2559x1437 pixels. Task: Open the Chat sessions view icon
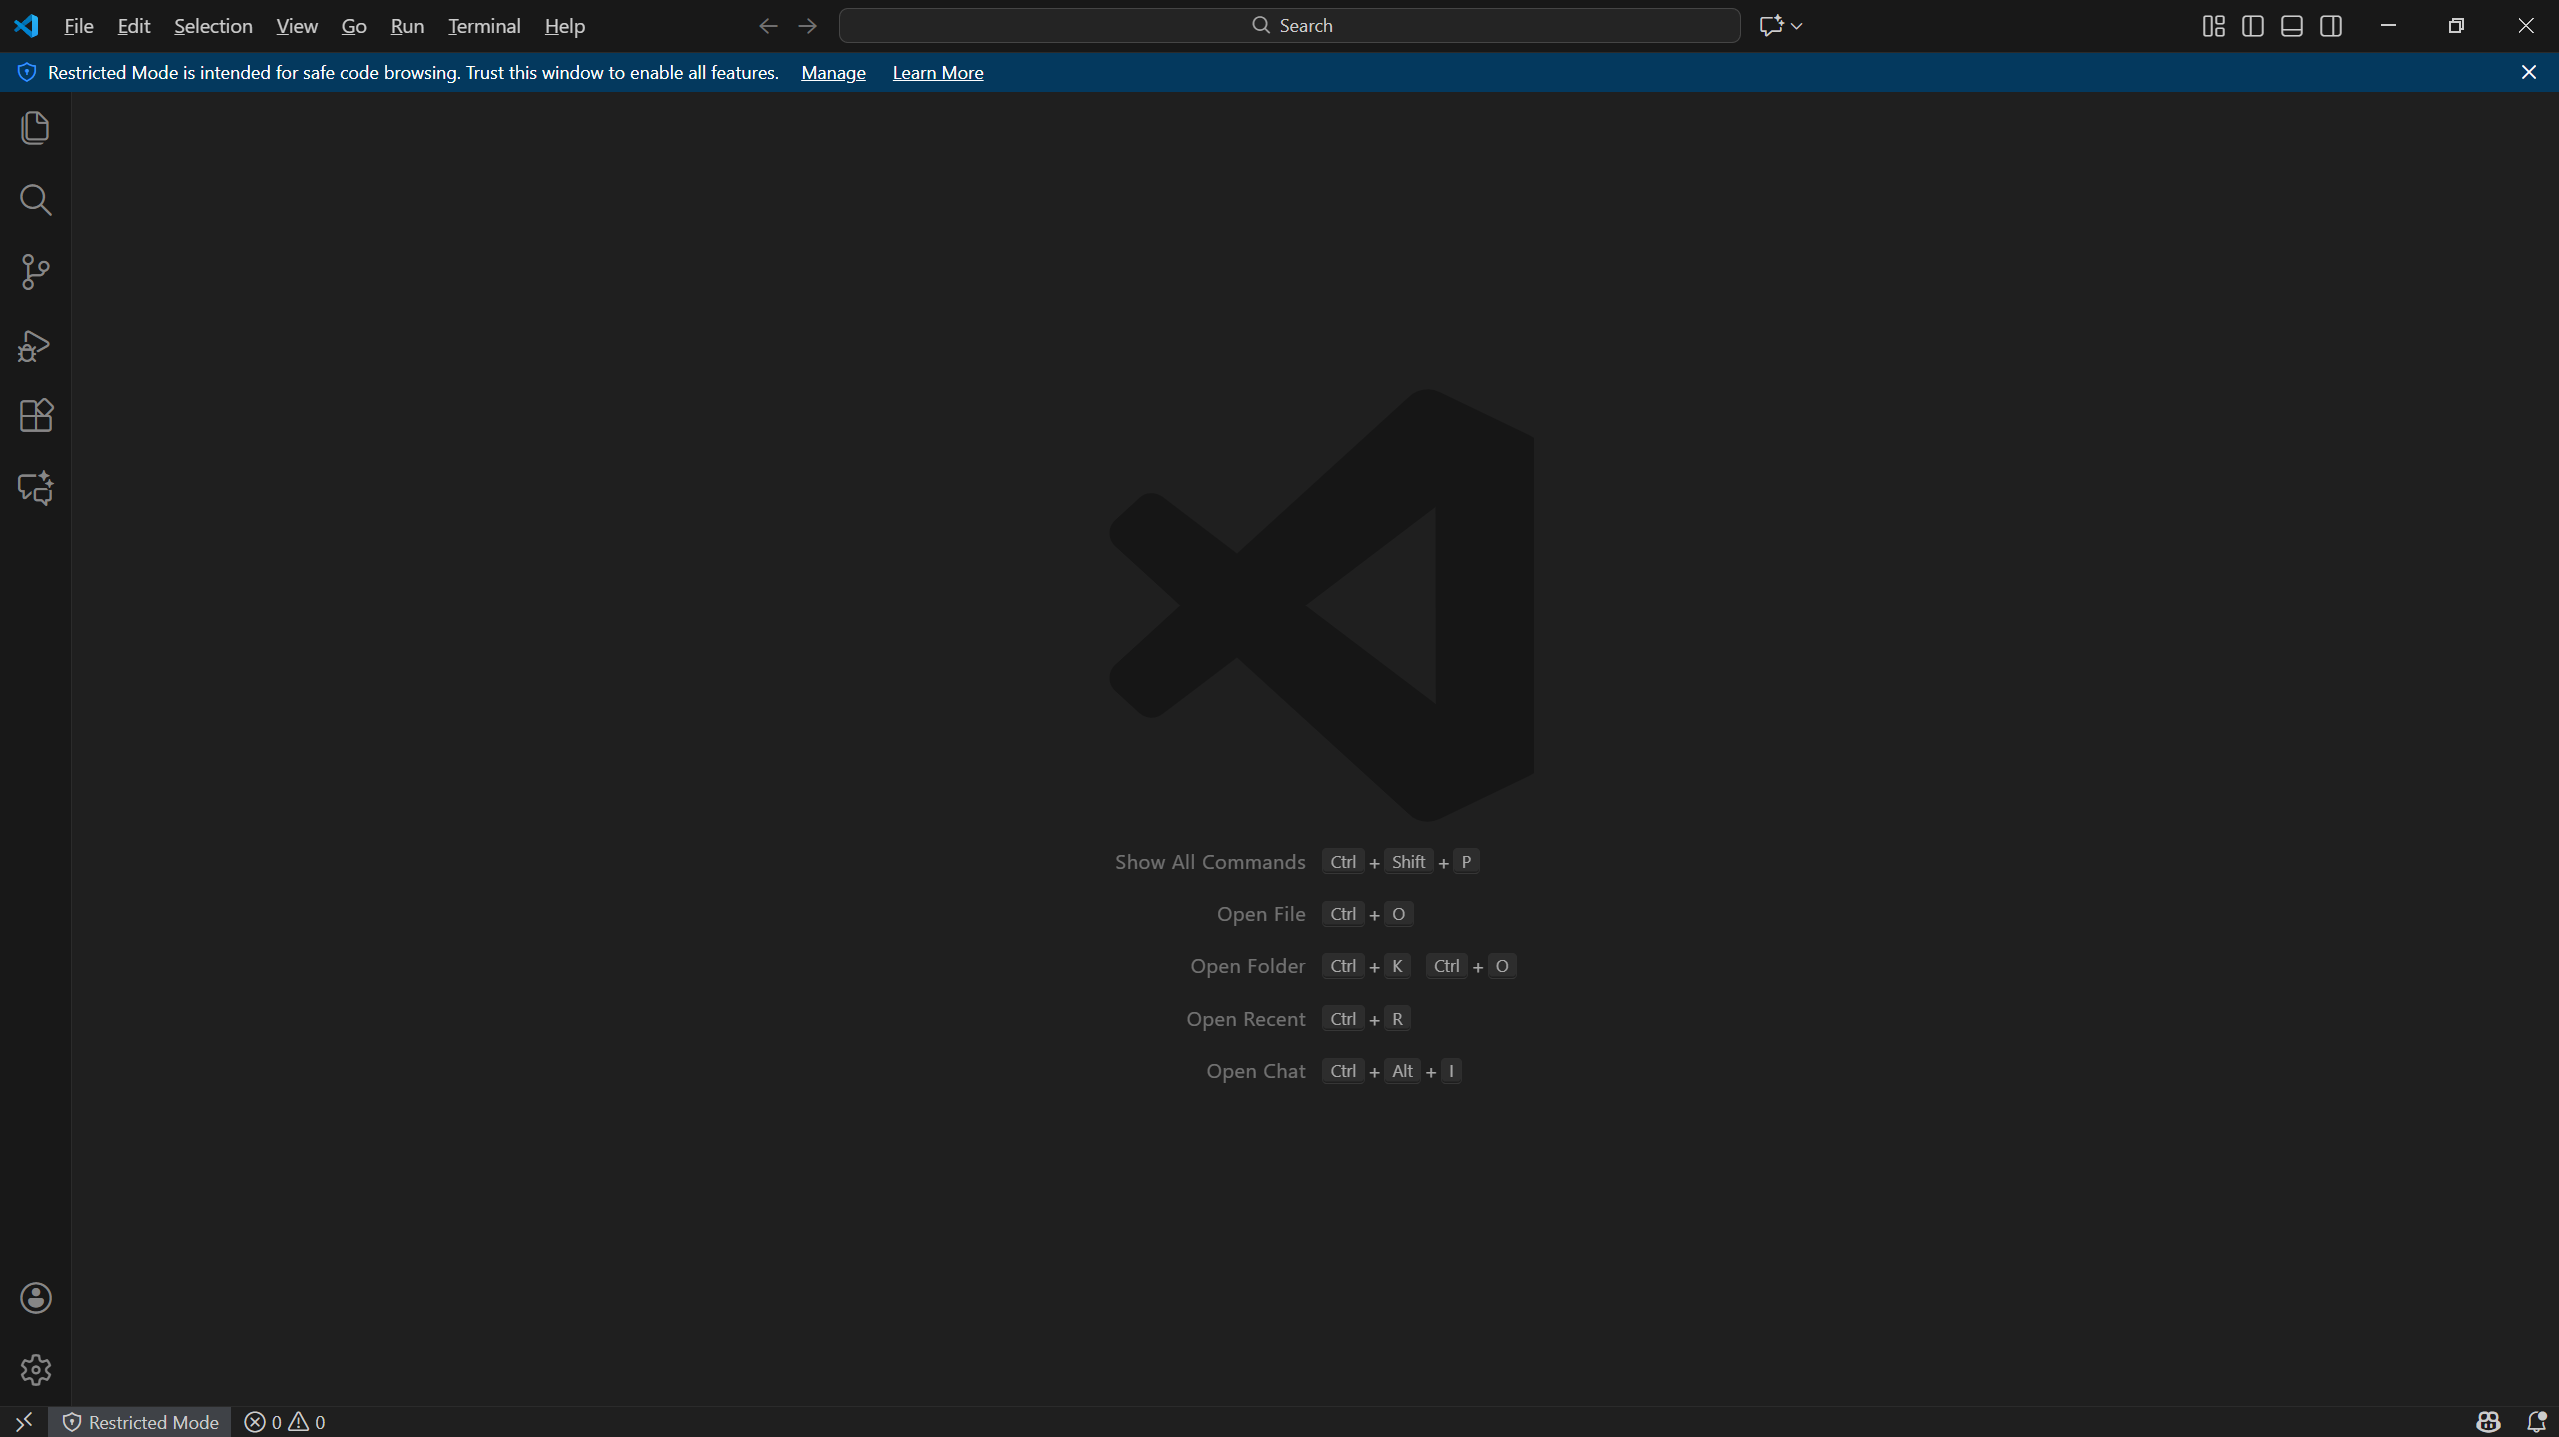[x=35, y=488]
